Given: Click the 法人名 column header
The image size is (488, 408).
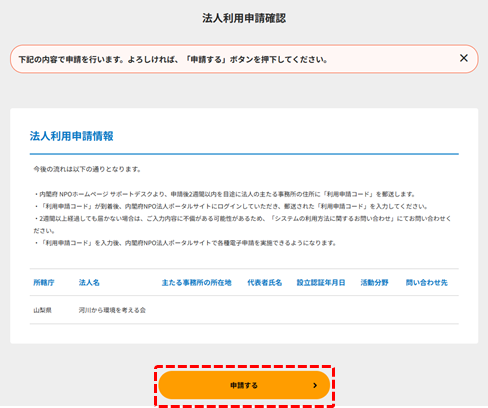Looking at the screenshot, I should point(89,283).
